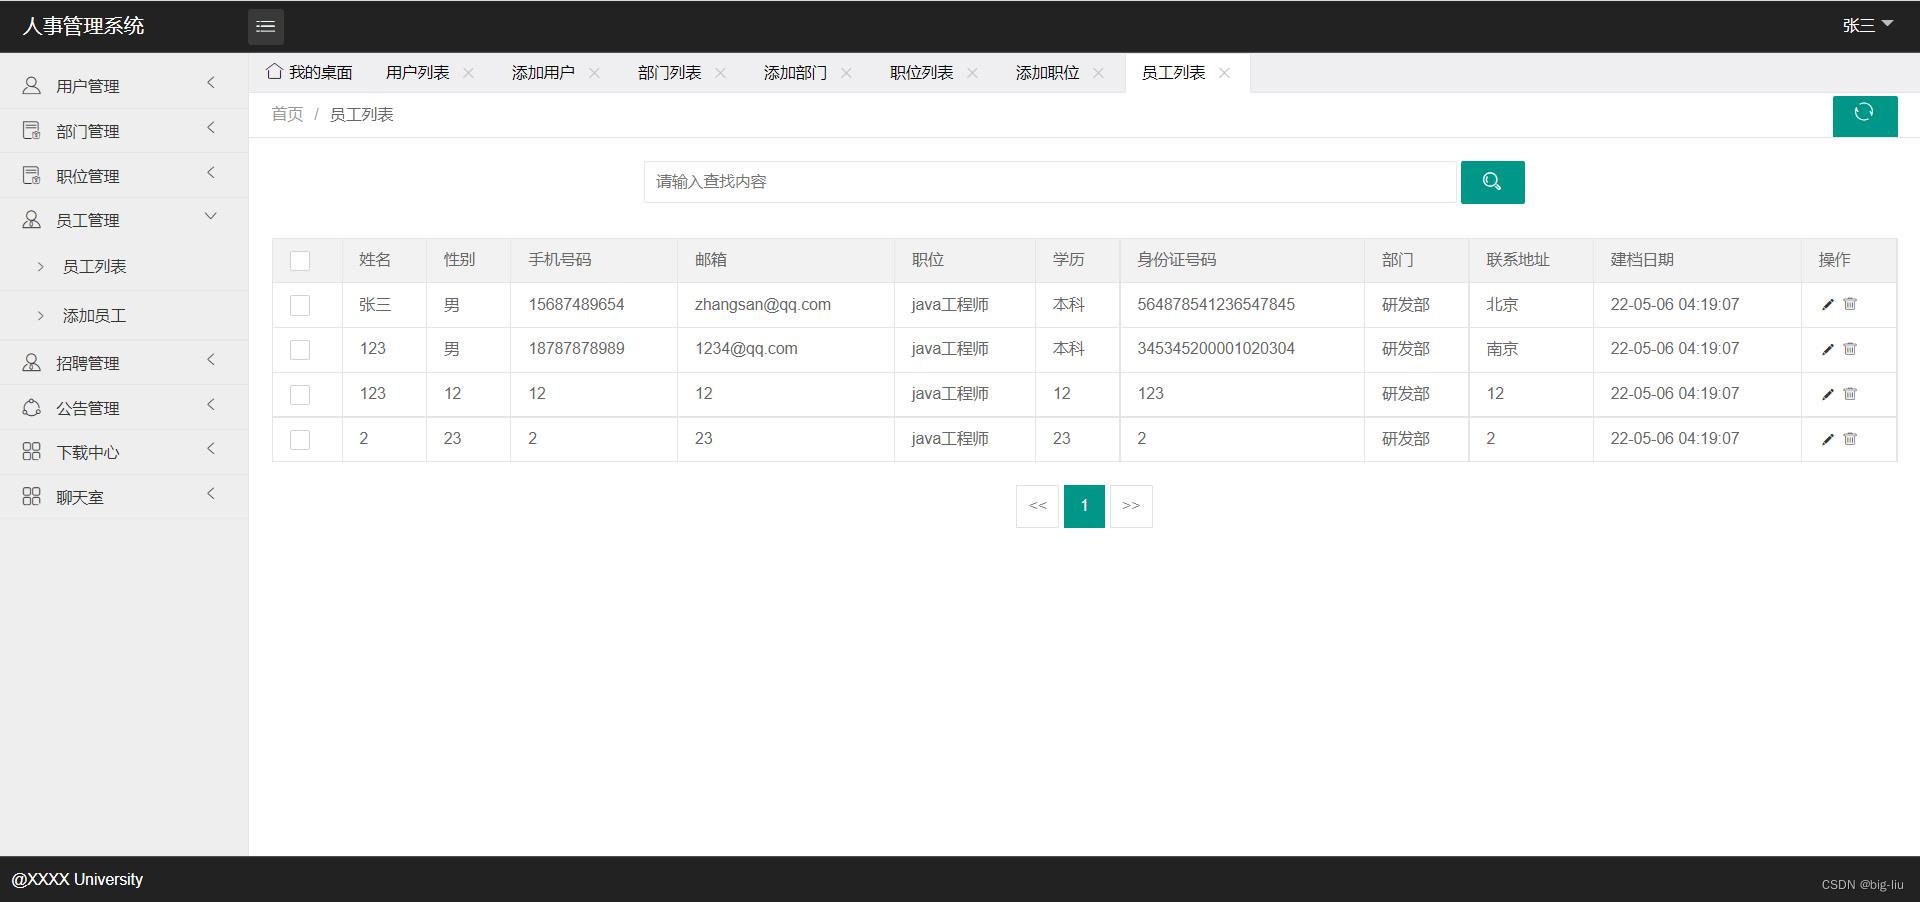The image size is (1920, 902).
Task: Click the 聊天室 grid icon
Action: click(32, 497)
